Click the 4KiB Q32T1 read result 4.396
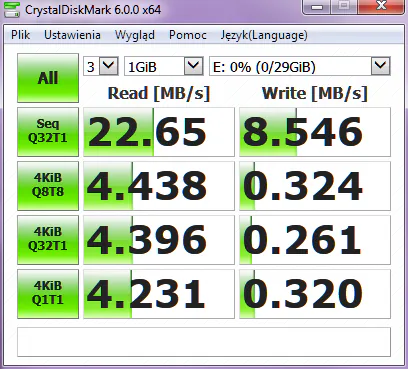The image size is (408, 369). (159, 240)
